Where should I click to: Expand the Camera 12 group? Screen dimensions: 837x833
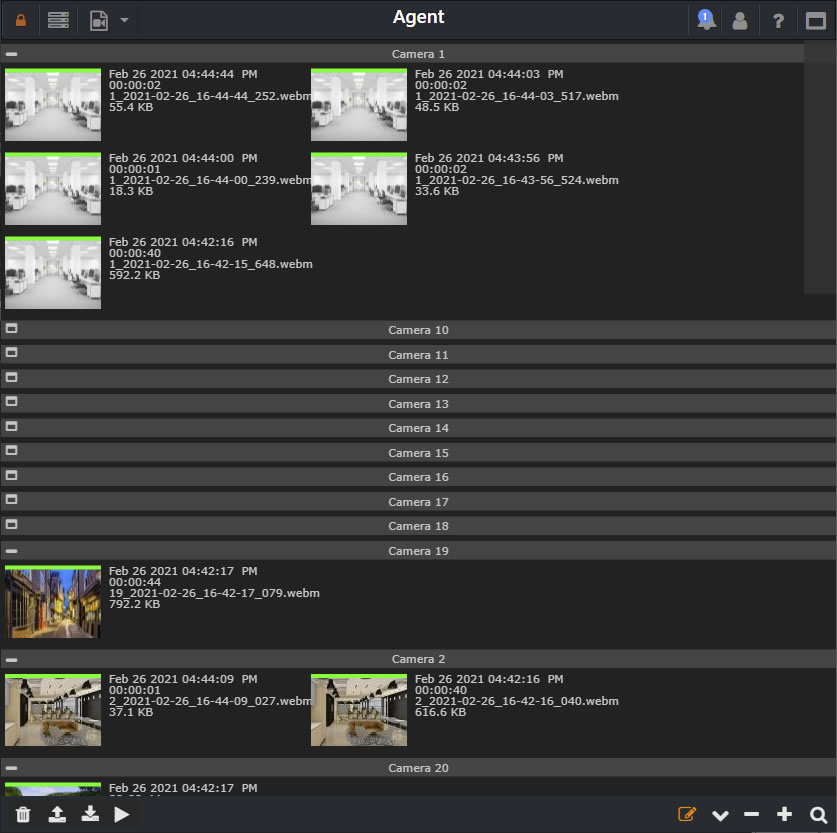pos(12,378)
